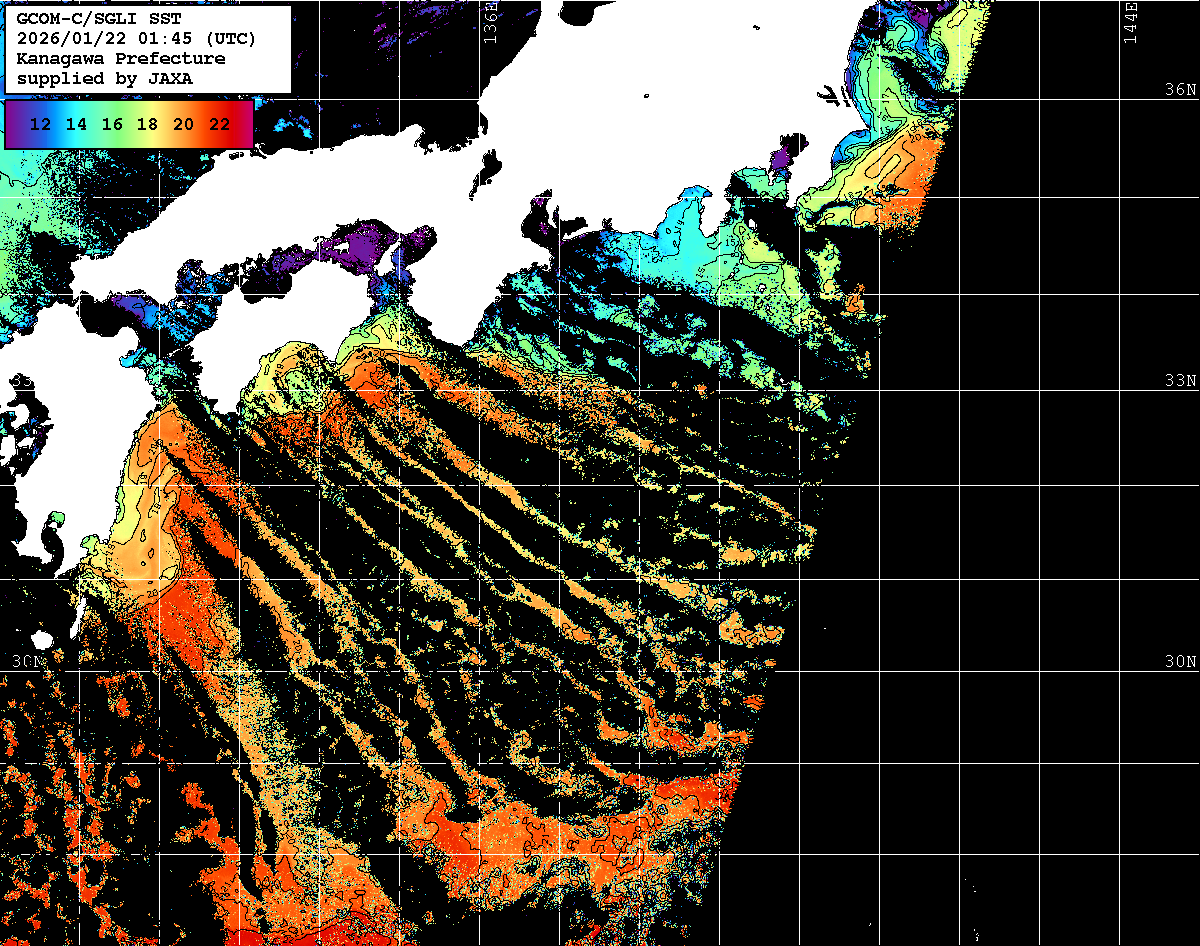Select the 36N latitude label
This screenshot has width=1200, height=946.
click(1180, 90)
